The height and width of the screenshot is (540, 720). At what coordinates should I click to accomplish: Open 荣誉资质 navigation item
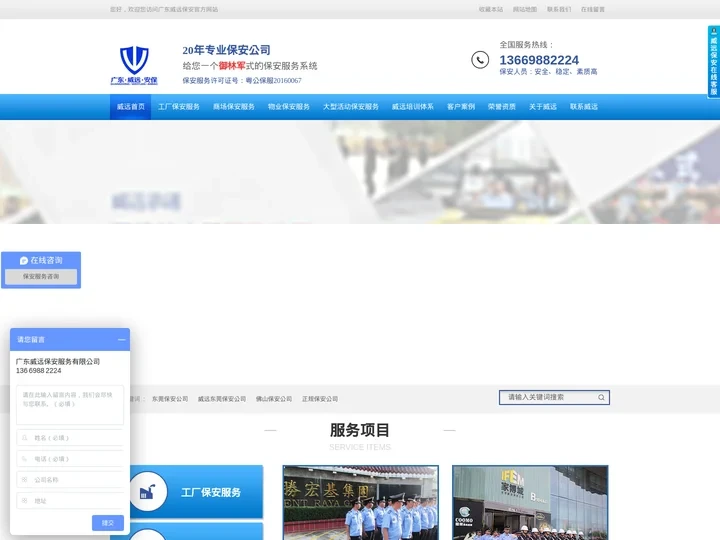point(502,107)
